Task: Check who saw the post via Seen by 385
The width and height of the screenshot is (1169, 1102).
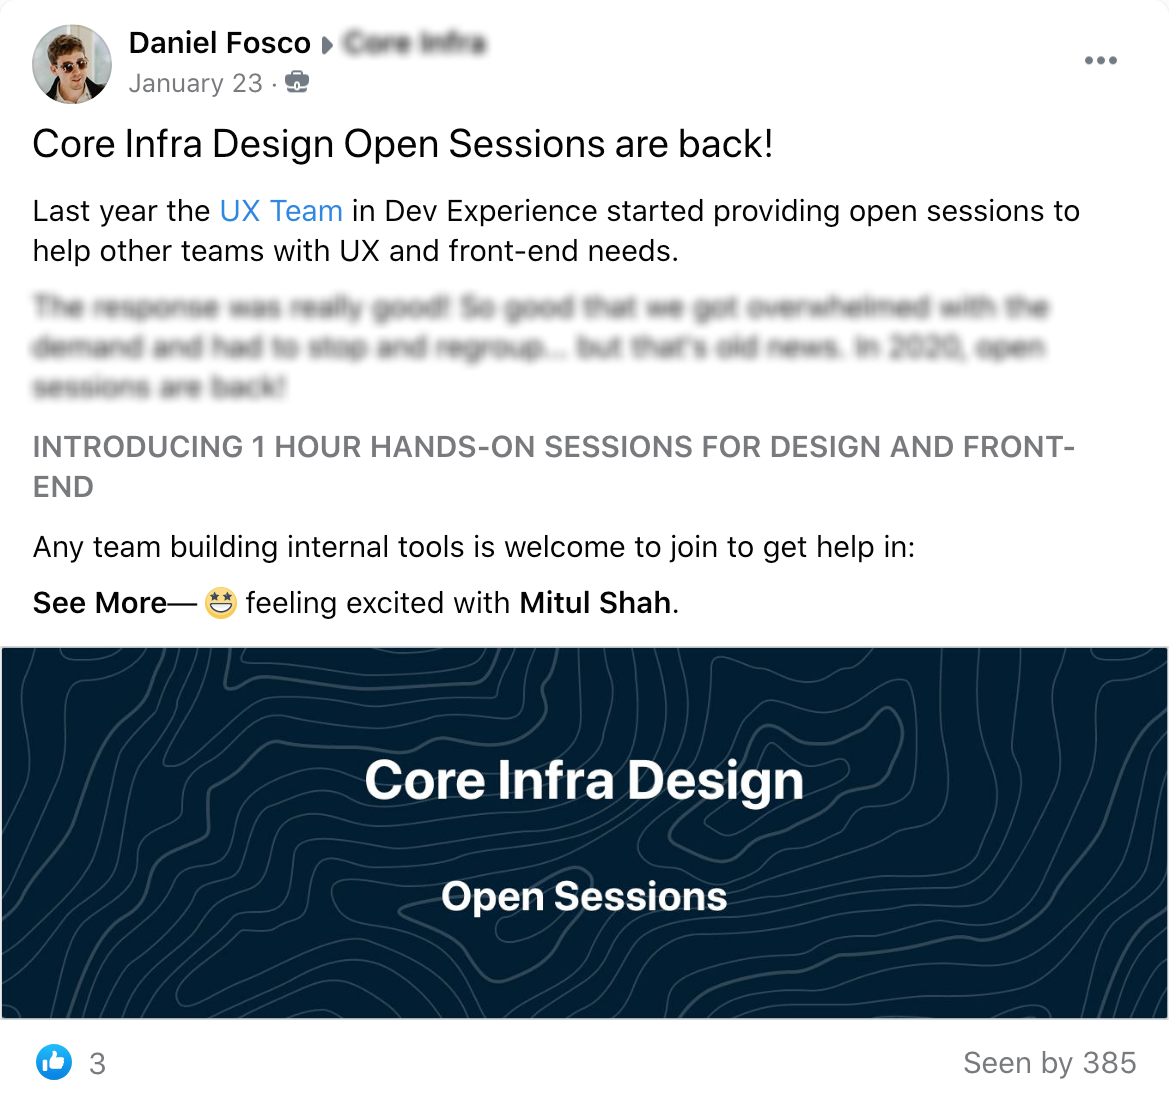Action: click(x=1050, y=1063)
